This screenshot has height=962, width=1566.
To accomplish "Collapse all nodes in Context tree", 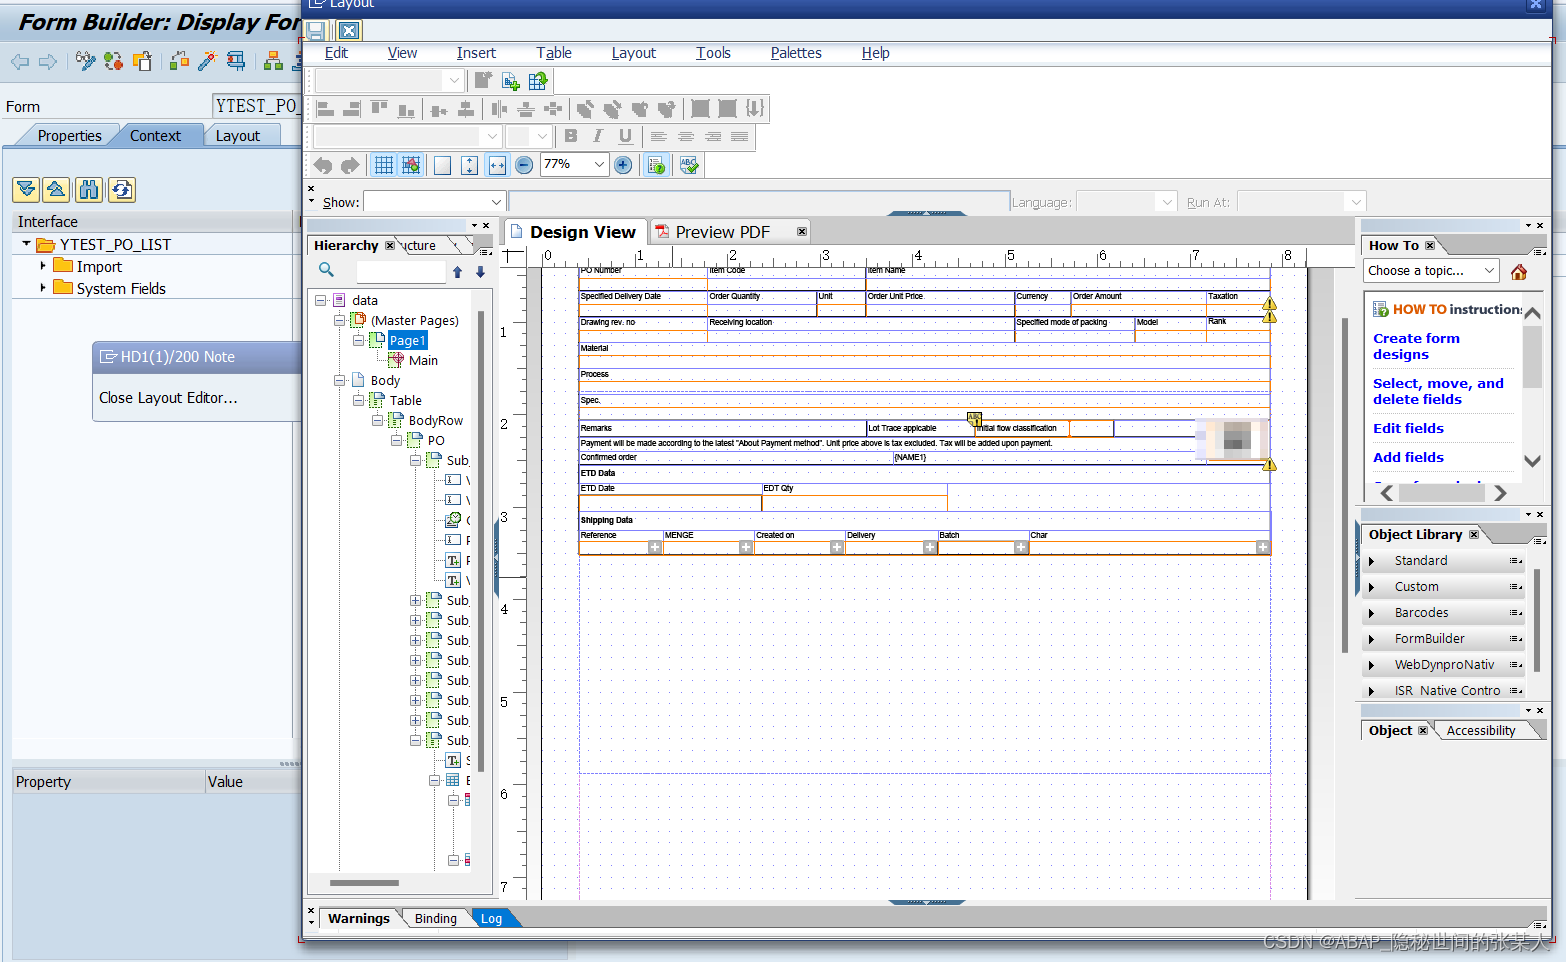I will [x=57, y=189].
